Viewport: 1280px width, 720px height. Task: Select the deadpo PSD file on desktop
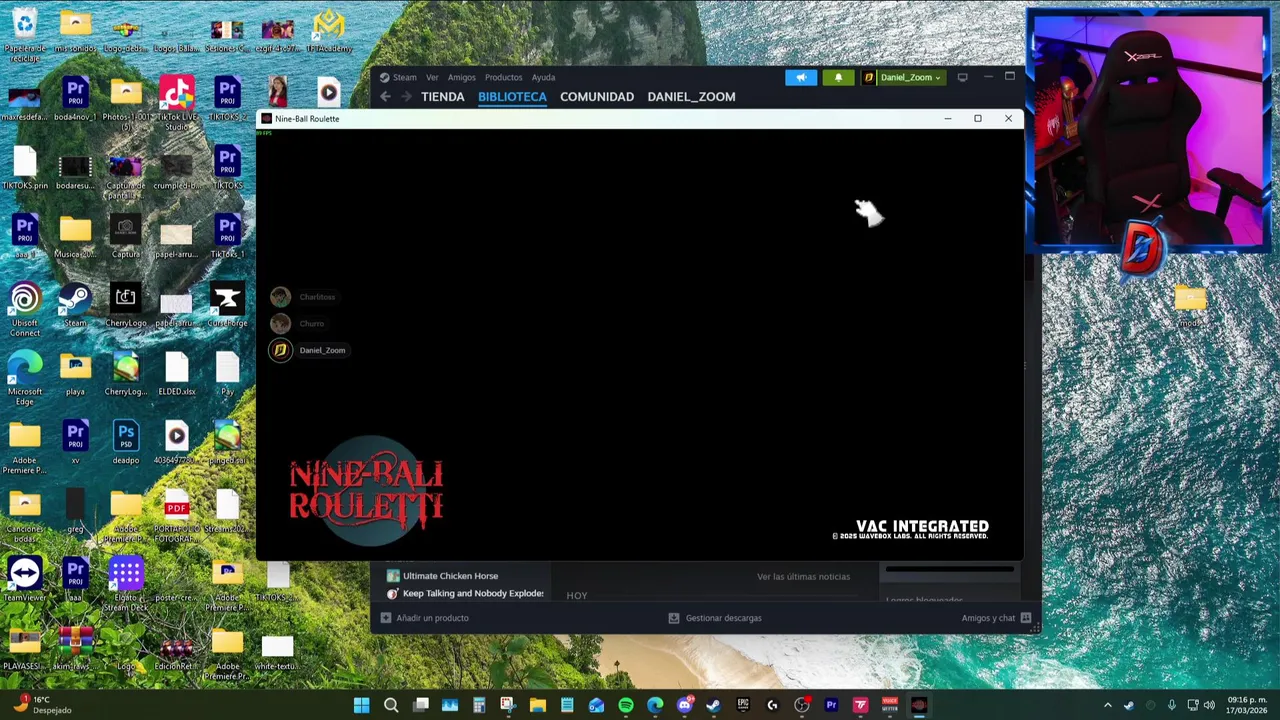point(126,442)
